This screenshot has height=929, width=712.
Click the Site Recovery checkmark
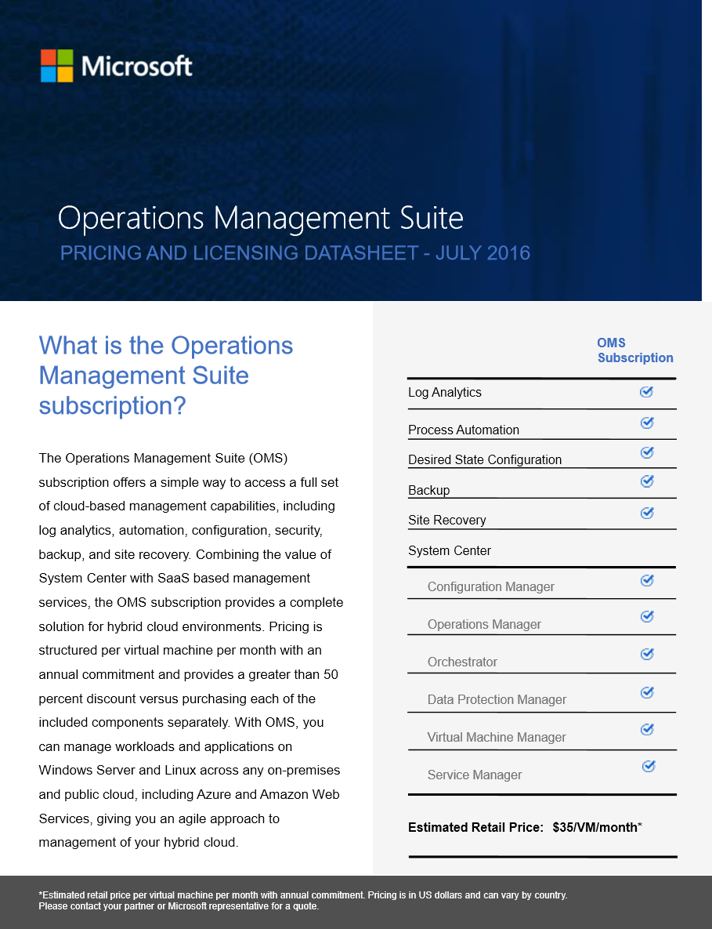click(647, 512)
